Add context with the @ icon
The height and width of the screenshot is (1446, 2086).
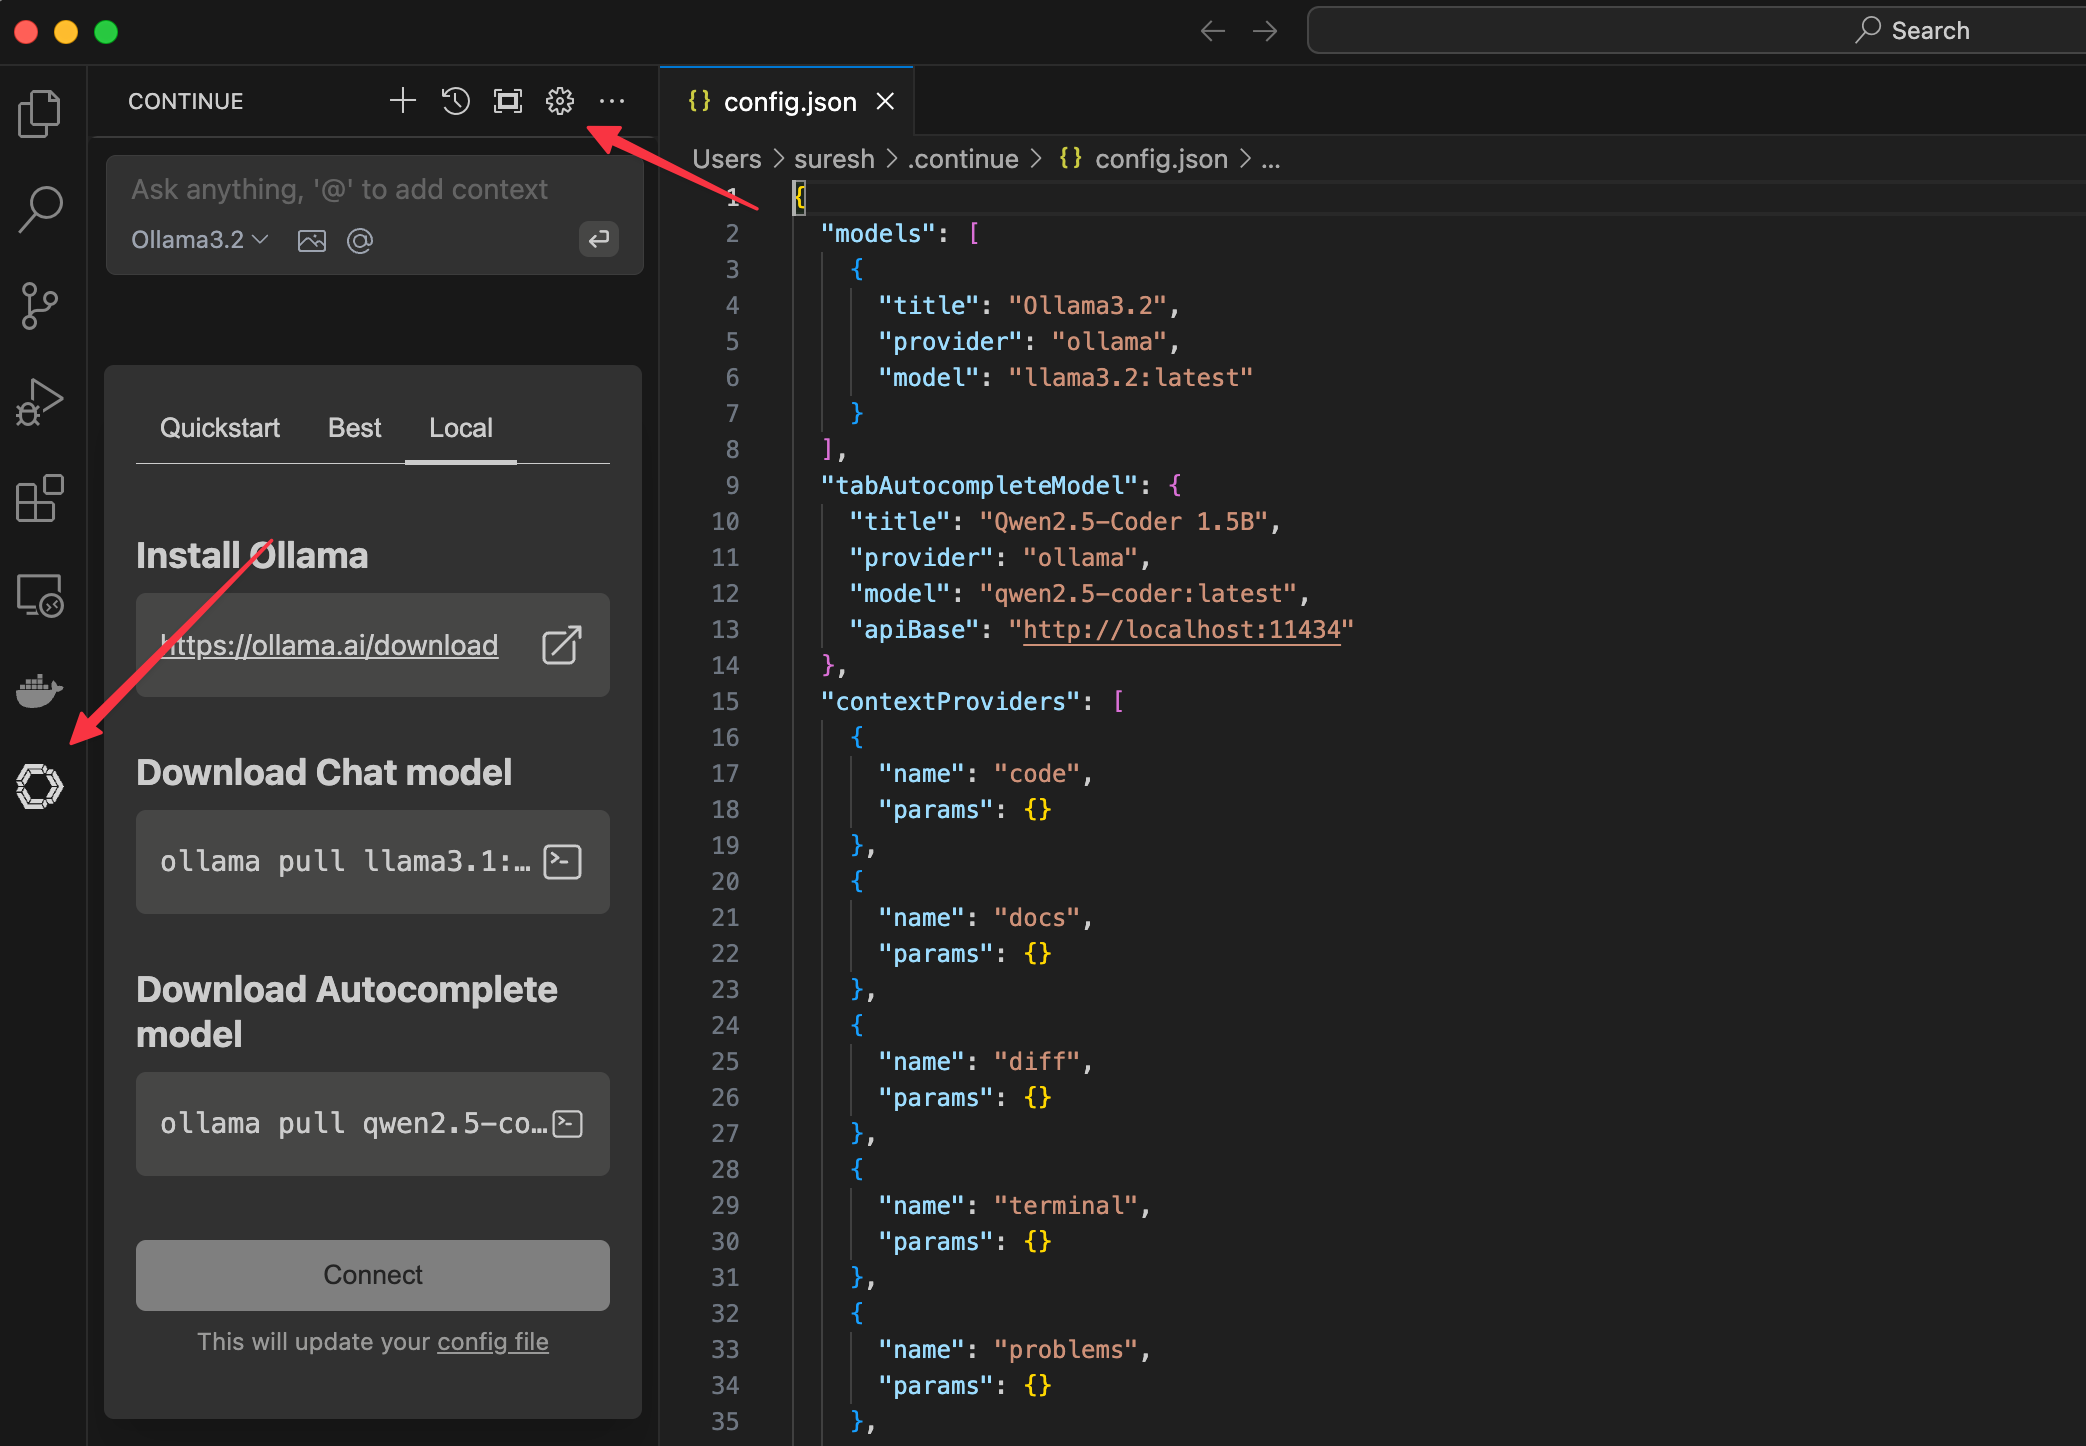click(x=360, y=240)
